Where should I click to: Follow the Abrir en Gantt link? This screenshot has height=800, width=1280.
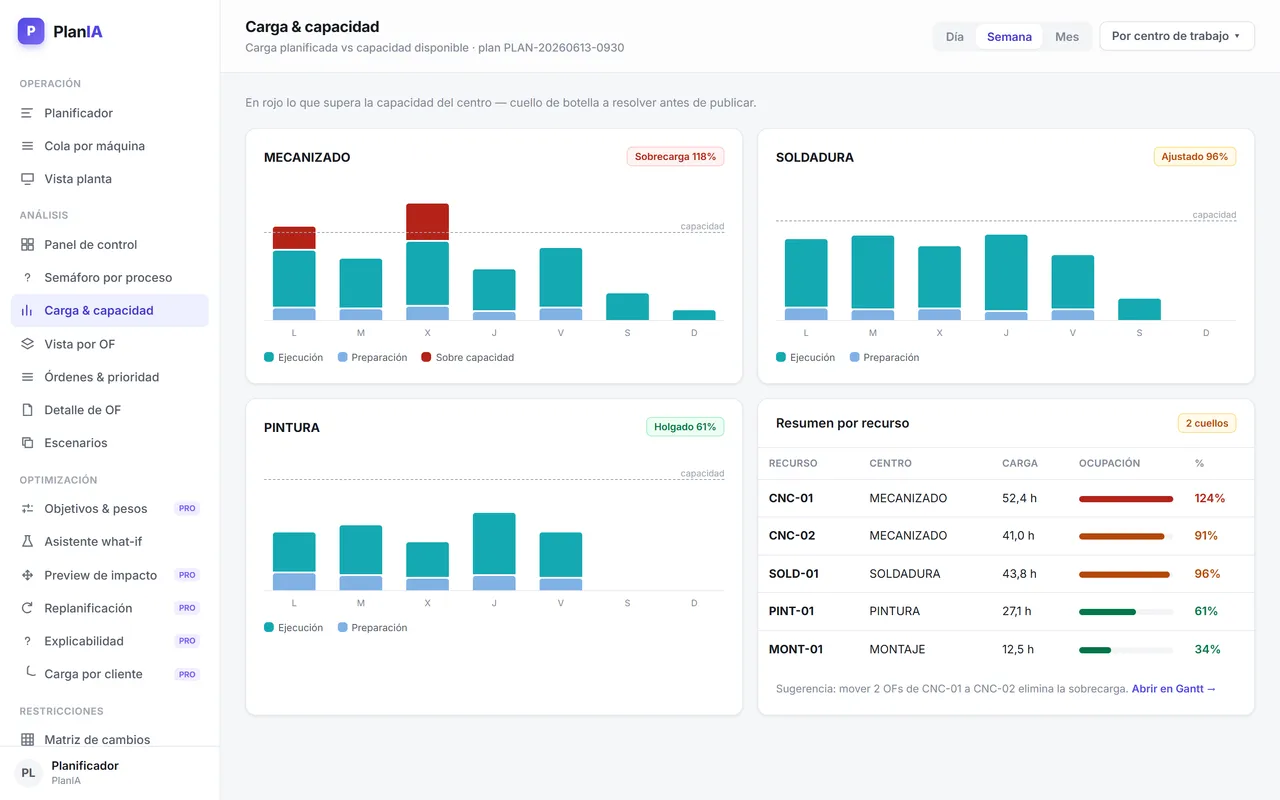[x=1174, y=689]
